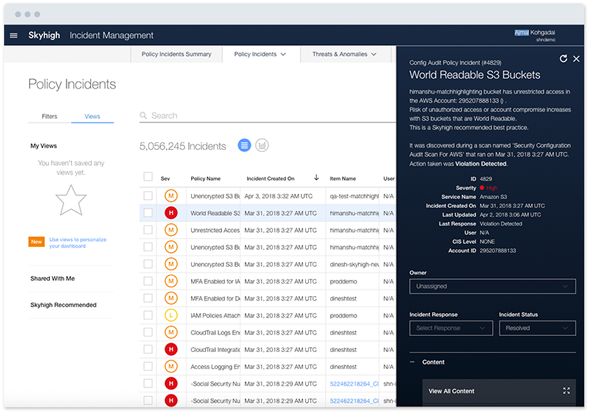
Task: Expand Skyhigh Recommended section
Action: coord(63,305)
